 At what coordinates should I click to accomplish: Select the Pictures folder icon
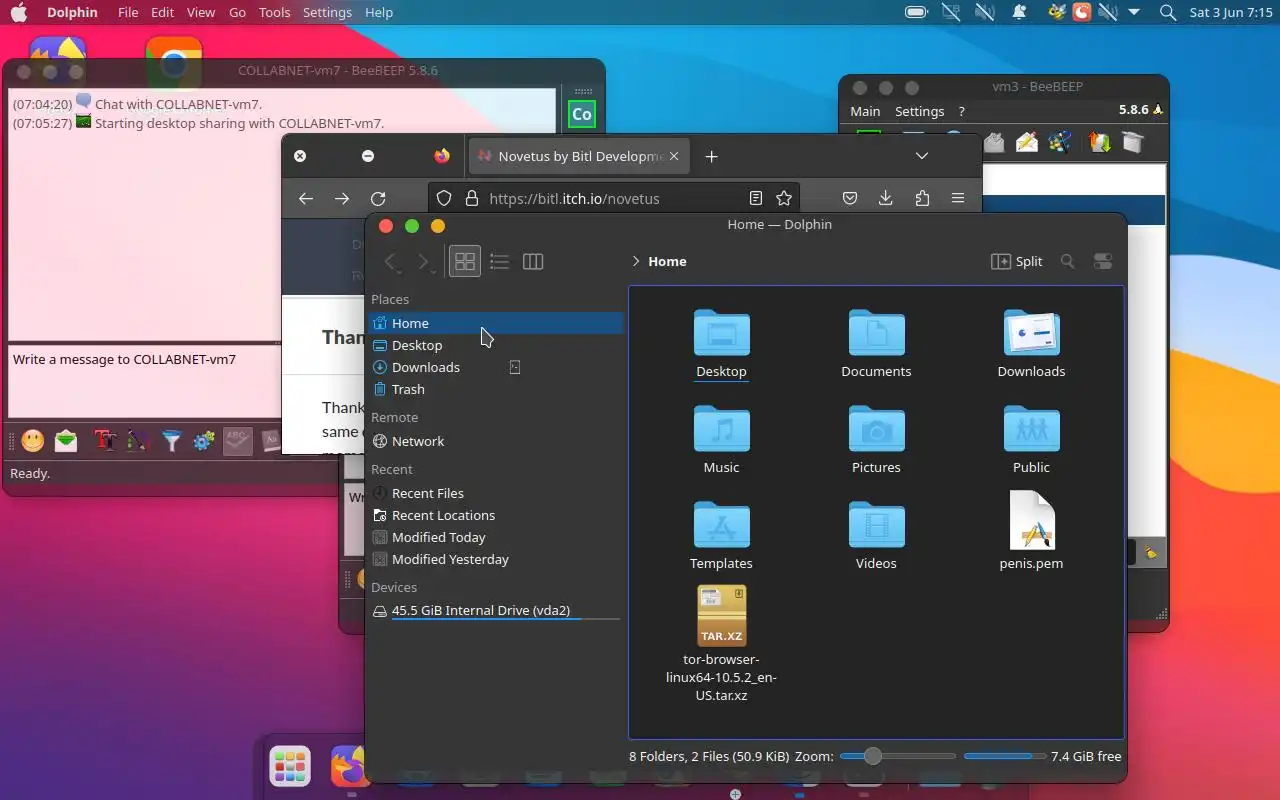click(x=876, y=428)
